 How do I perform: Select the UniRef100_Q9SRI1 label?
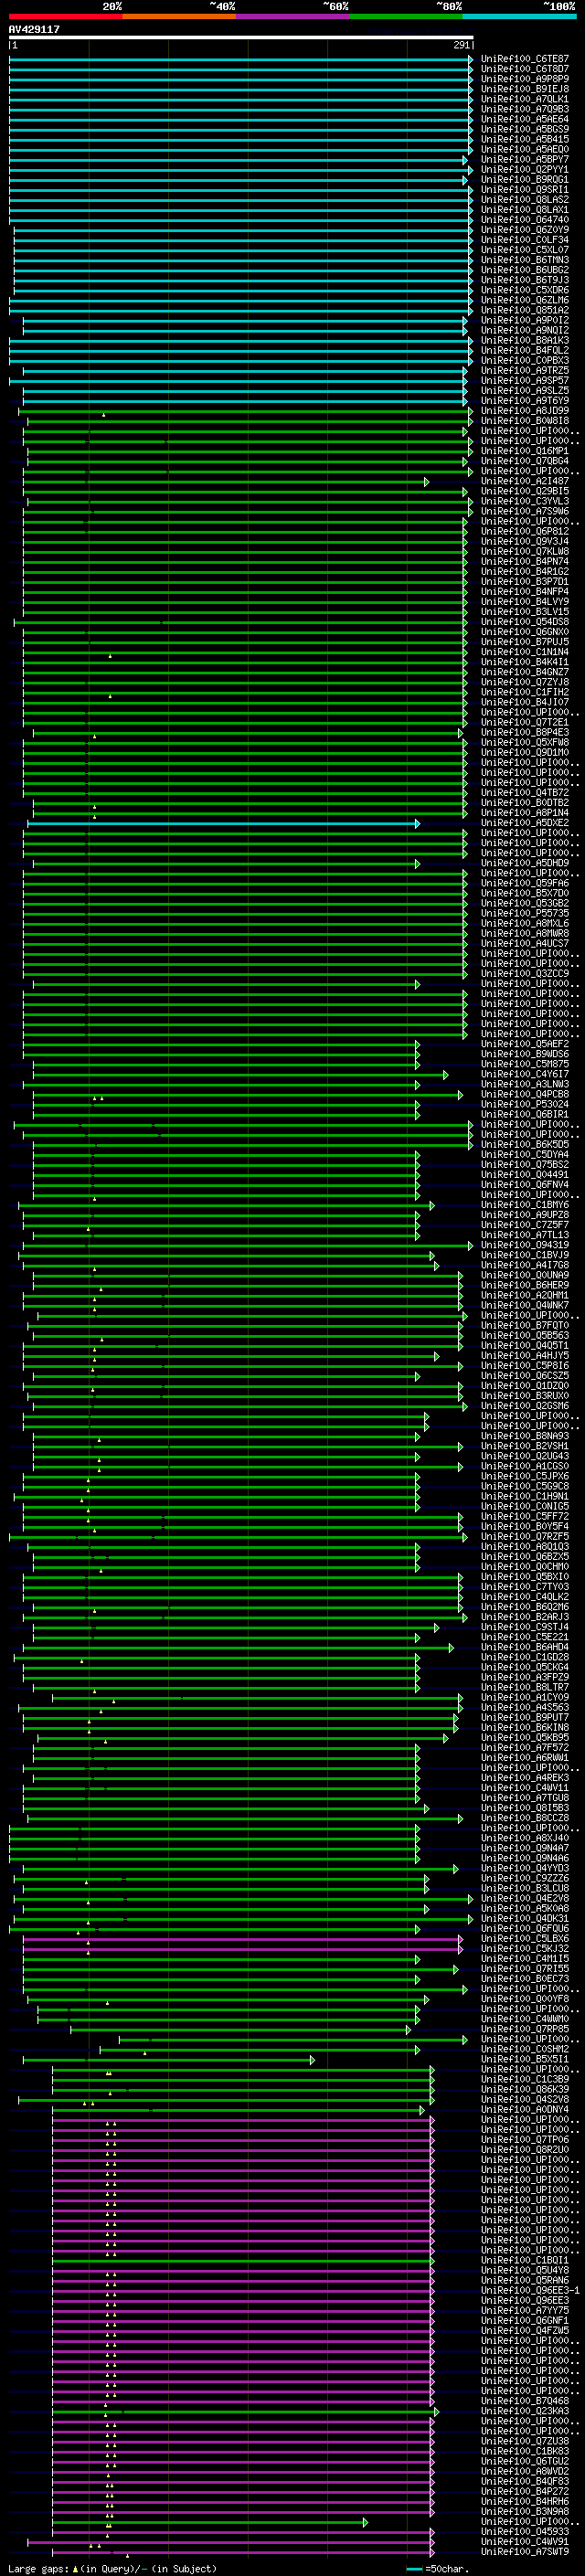point(524,190)
